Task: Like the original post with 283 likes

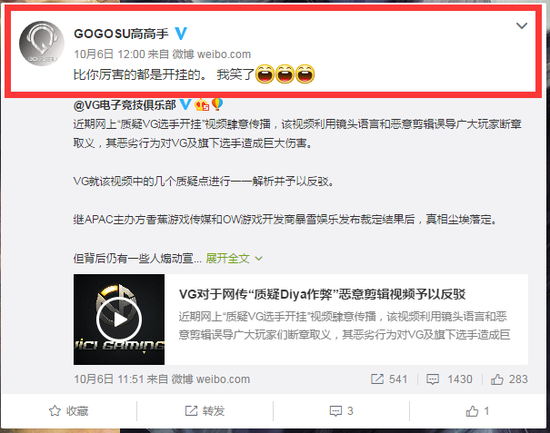Action: 509,379
